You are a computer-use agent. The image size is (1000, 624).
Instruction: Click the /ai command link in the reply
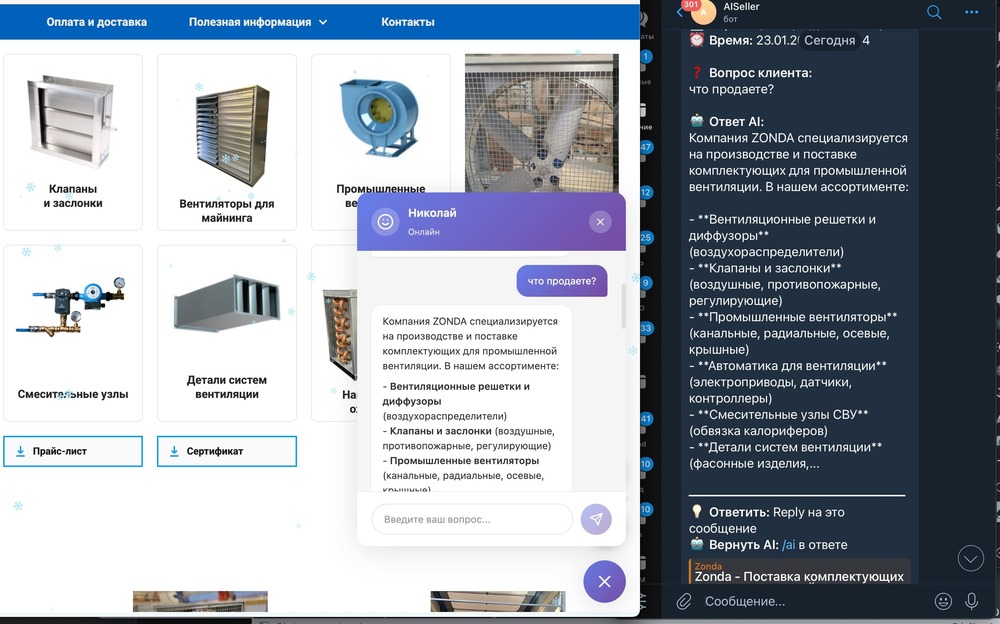(789, 543)
